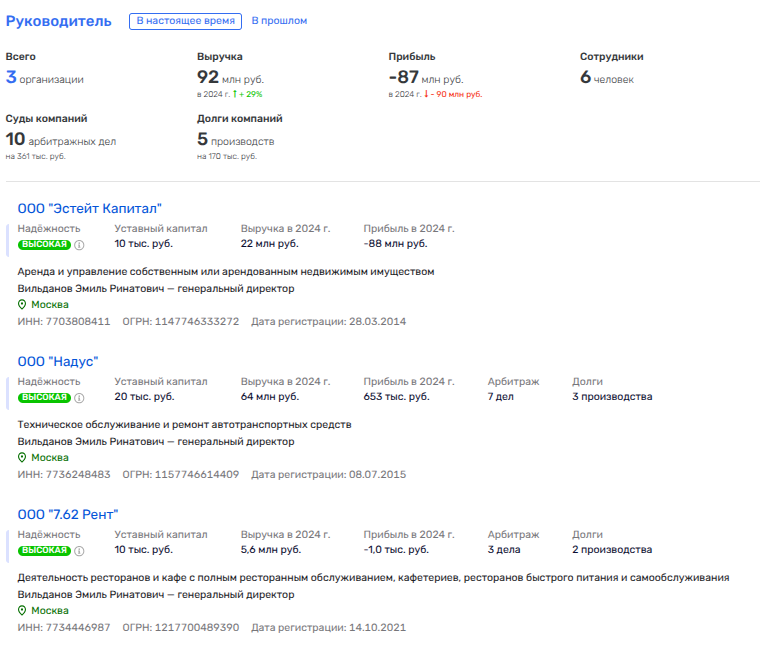Viewport: 763px width, 649px height.
Task: Click ВЫСОКАЯ reliability badge for Эстейт Капитал
Action: point(45,244)
